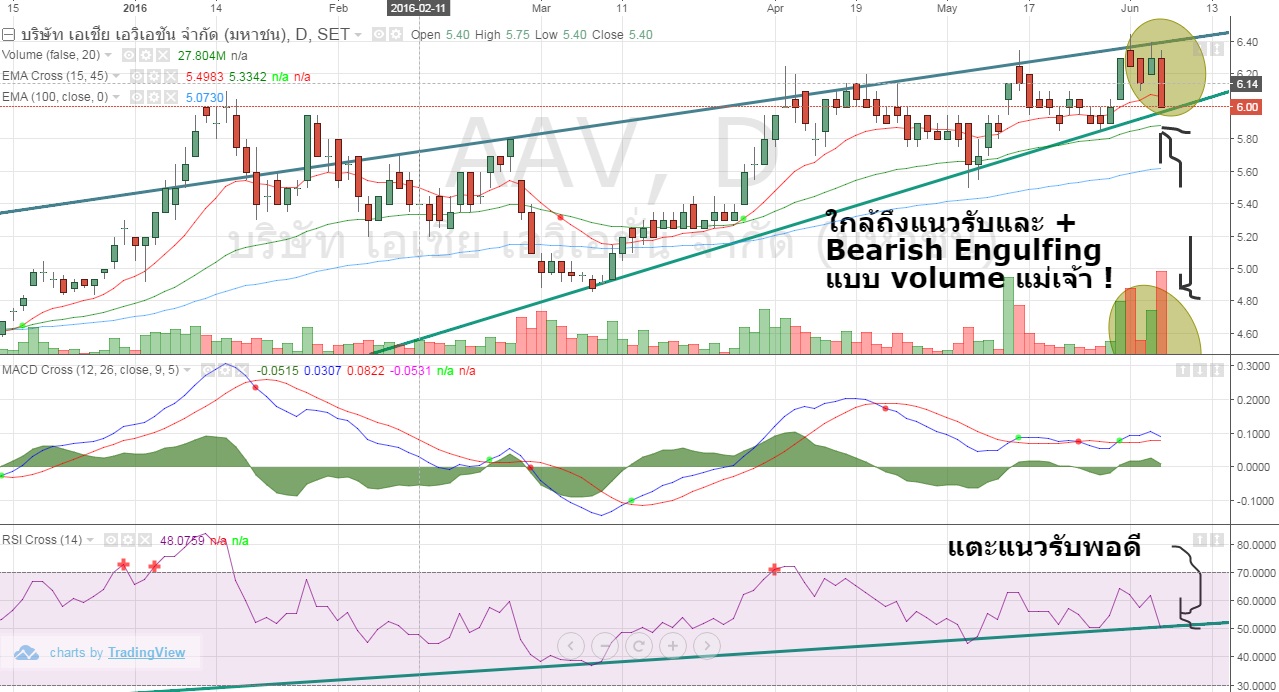Click the Apr label on the time axis
The height and width of the screenshot is (692, 1279).
(775, 6)
